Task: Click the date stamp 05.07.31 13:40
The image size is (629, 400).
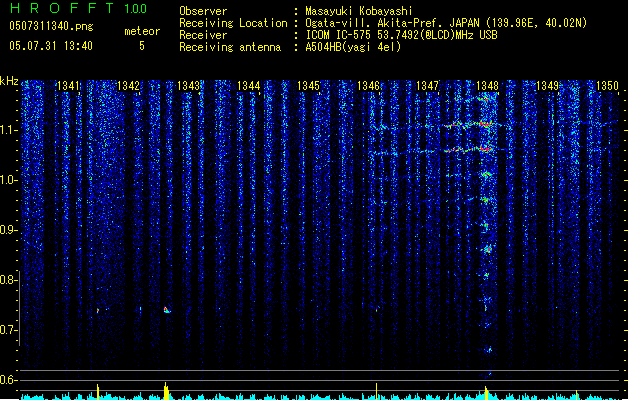Action: (51, 46)
